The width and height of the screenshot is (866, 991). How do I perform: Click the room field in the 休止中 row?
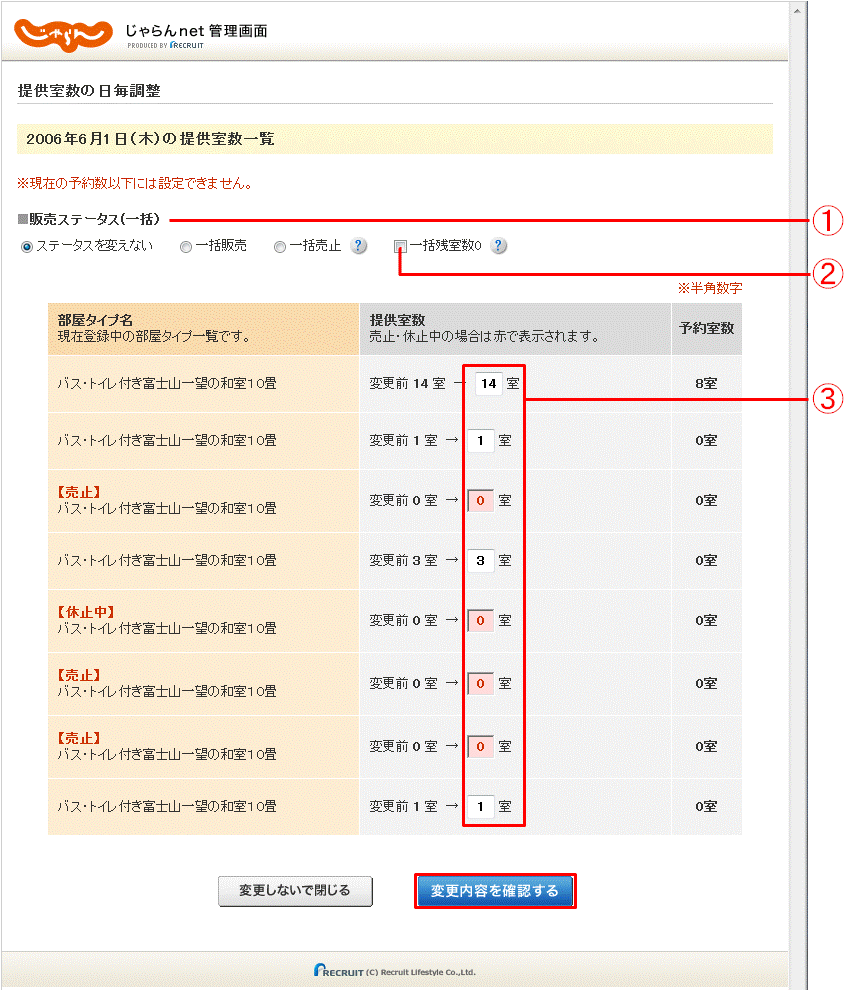point(480,621)
